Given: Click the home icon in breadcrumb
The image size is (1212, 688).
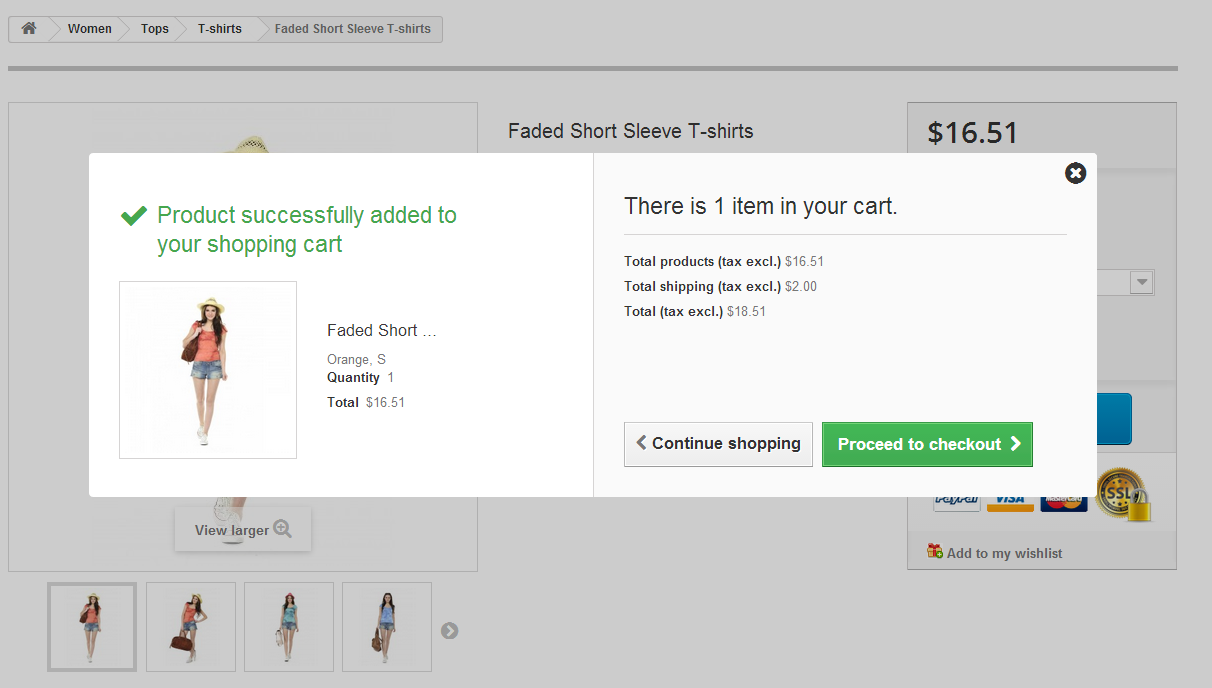Looking at the screenshot, I should 29,29.
